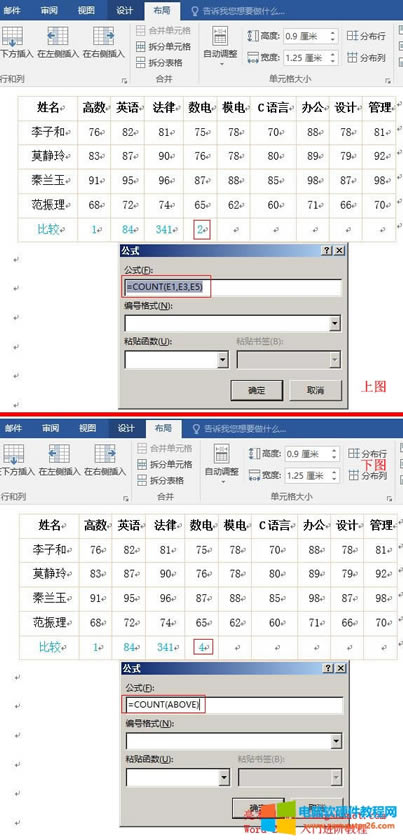Viewport: 403px width, 840px height.
Task: Close the COUNT(ABOVE) formula dialog
Action: click(340, 669)
